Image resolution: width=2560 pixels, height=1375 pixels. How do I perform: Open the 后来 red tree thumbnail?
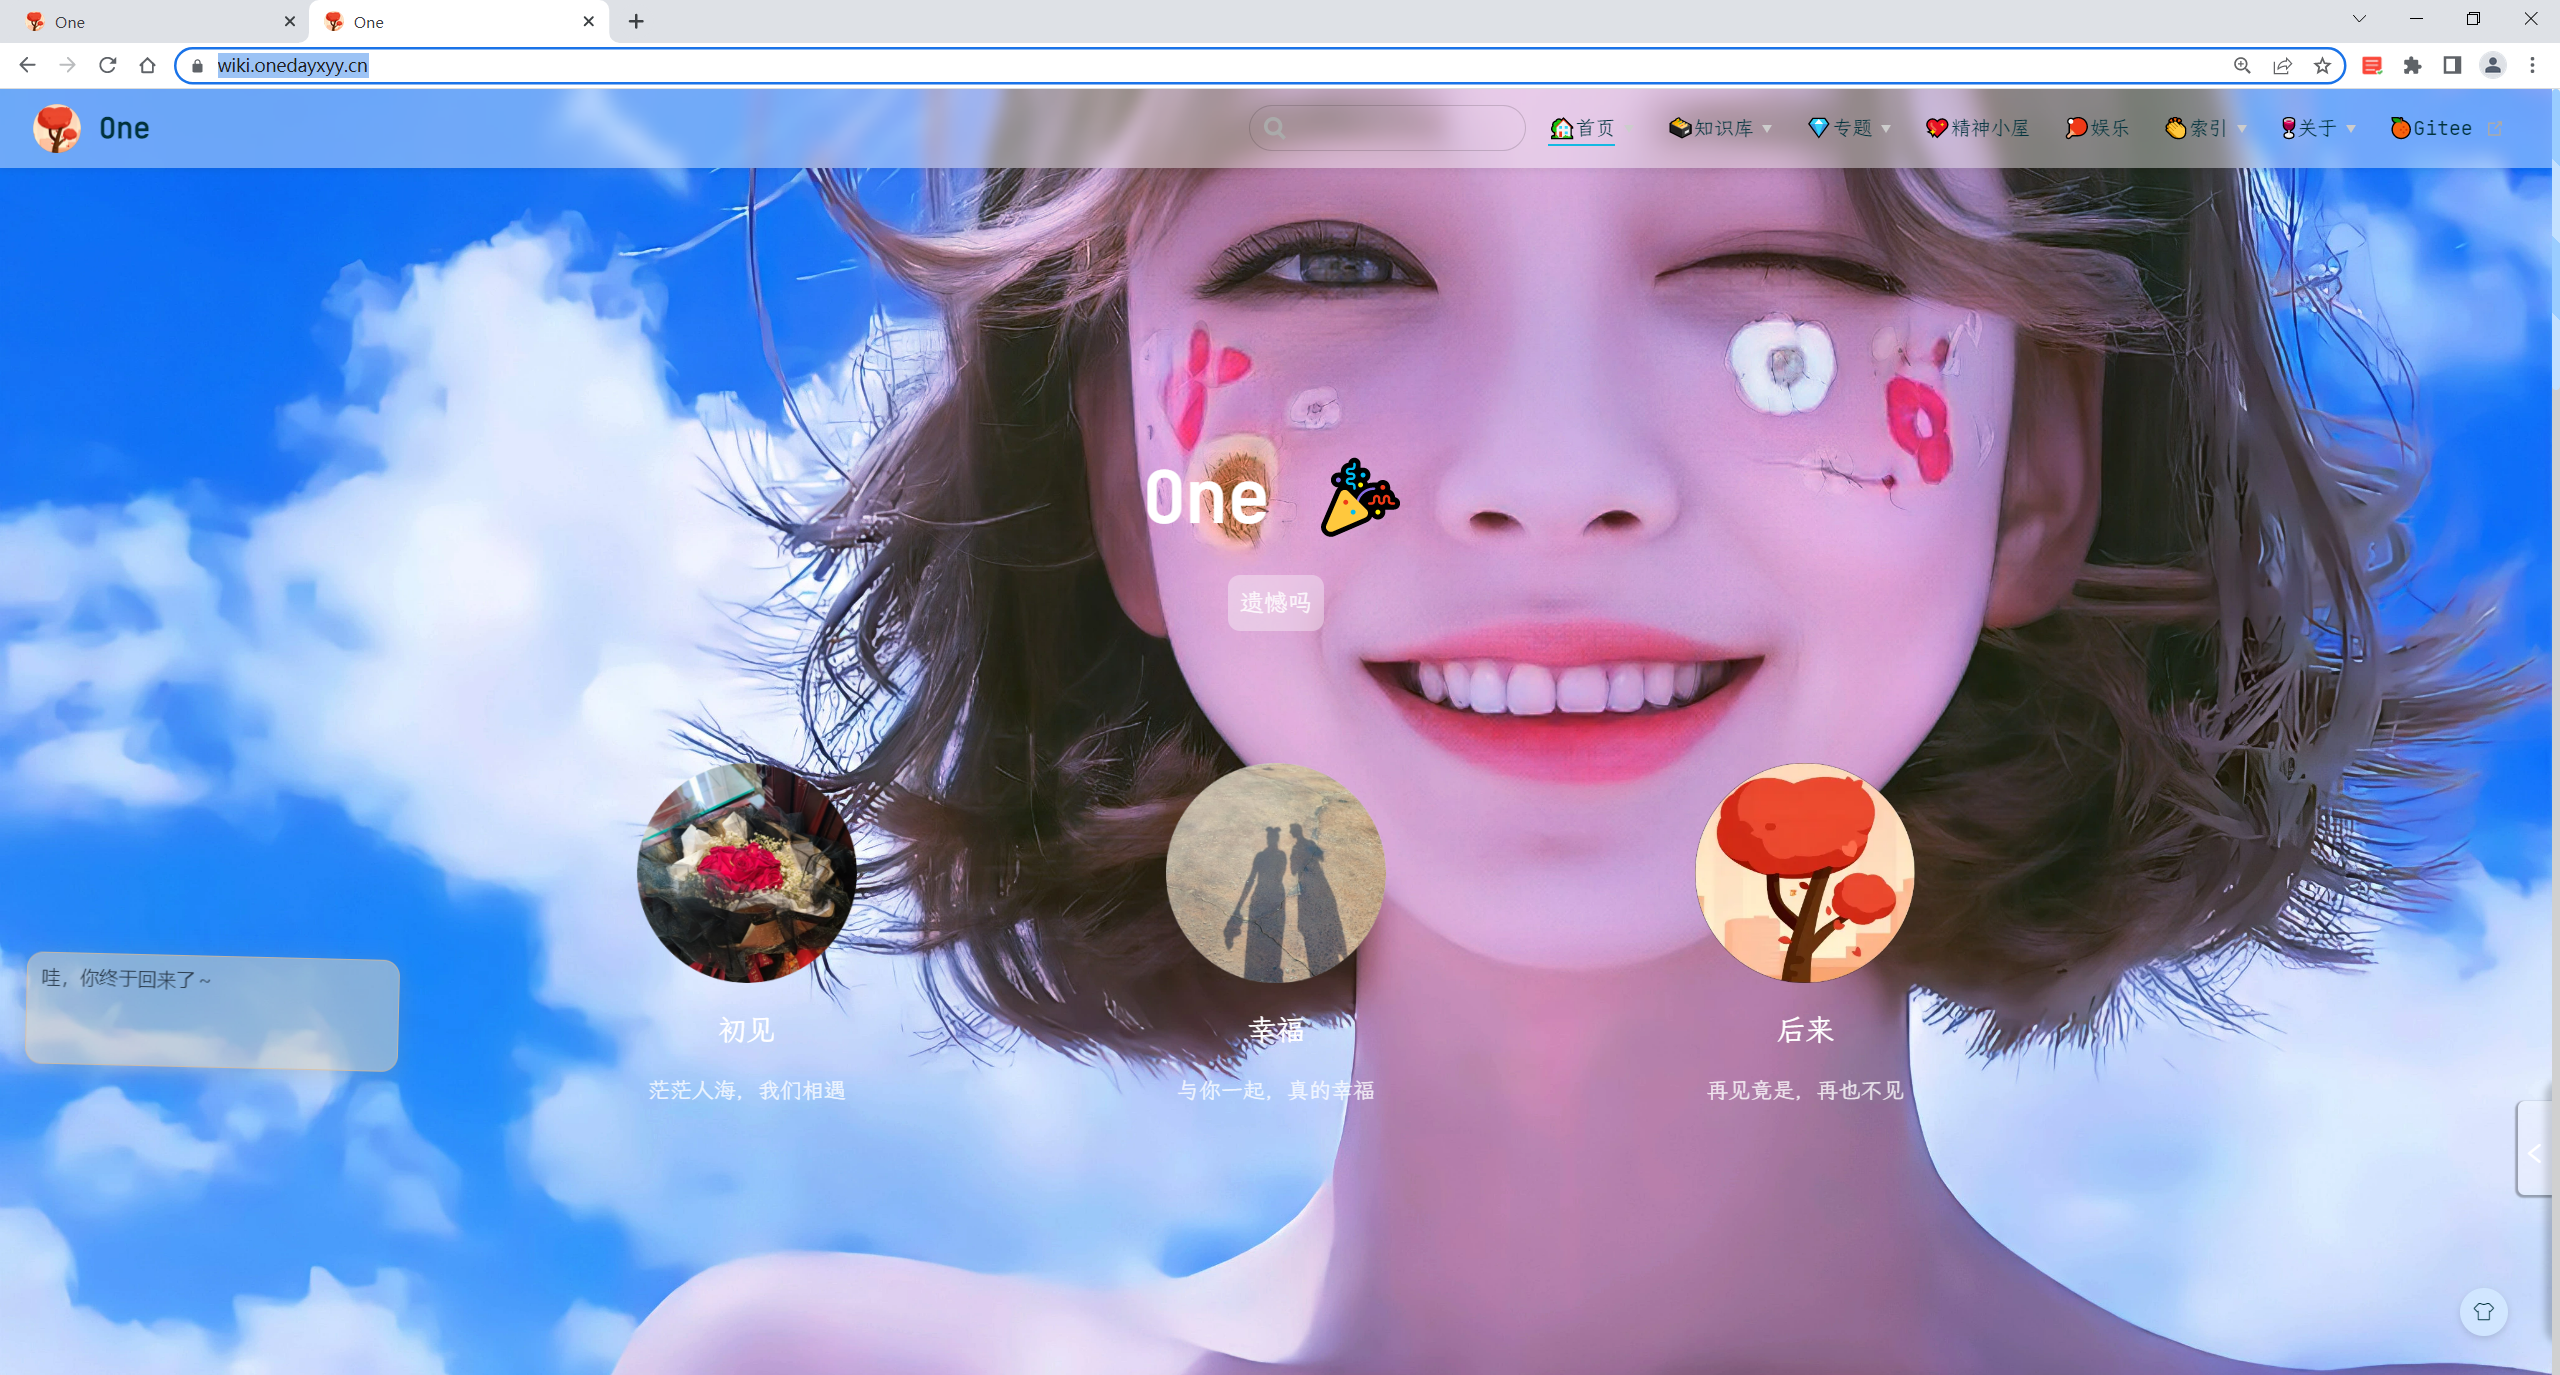(1804, 872)
